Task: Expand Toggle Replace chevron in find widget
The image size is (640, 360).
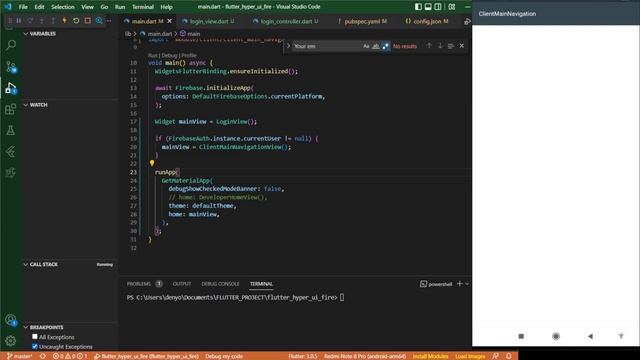Action: coord(288,46)
